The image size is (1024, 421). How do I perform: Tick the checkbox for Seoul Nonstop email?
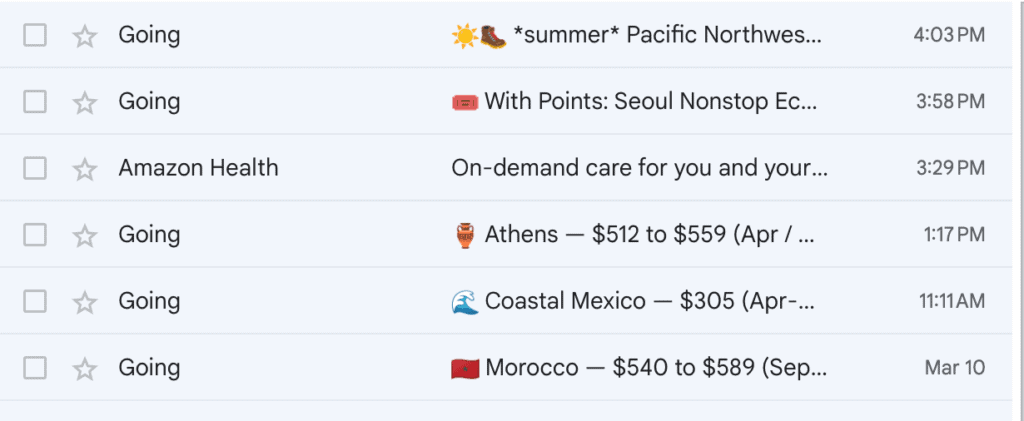pyautogui.click(x=35, y=102)
